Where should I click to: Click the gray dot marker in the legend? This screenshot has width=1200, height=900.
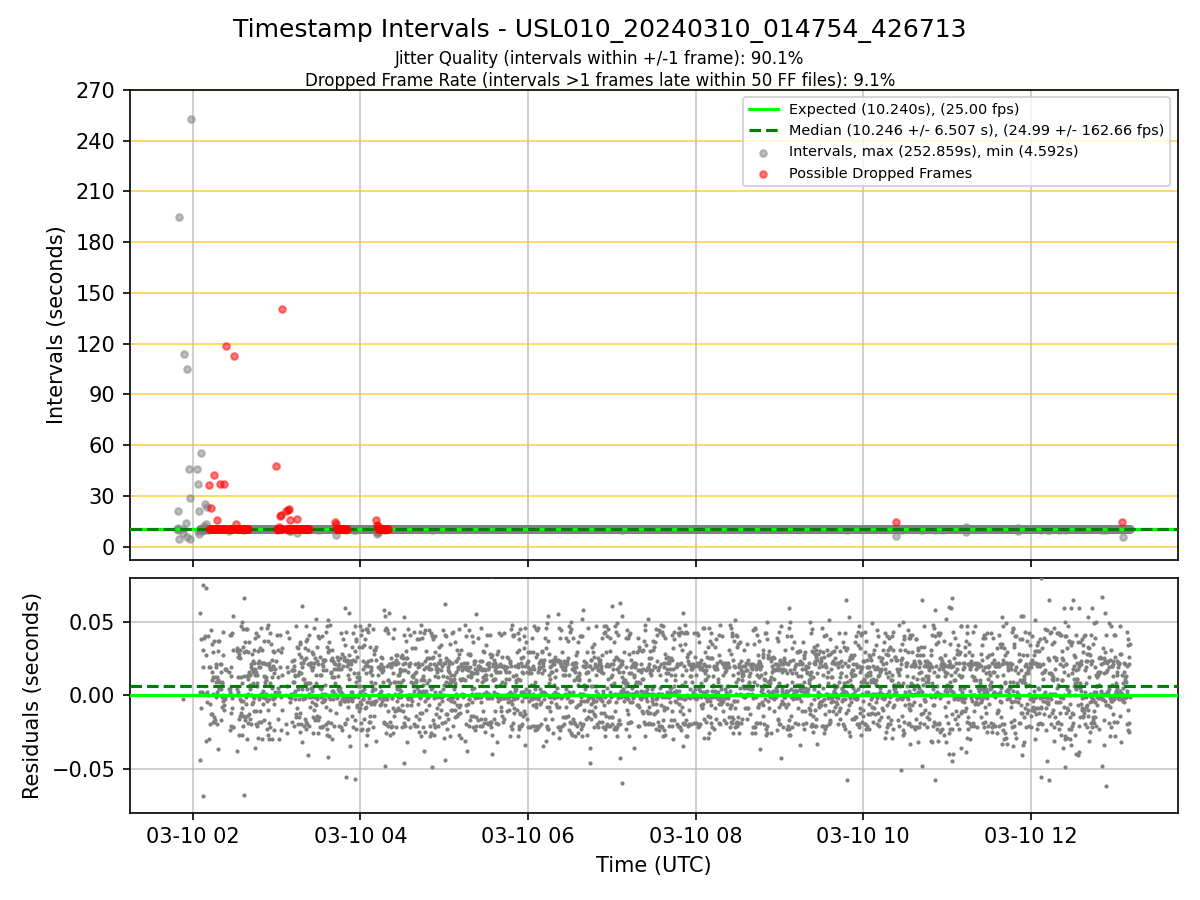click(x=764, y=153)
